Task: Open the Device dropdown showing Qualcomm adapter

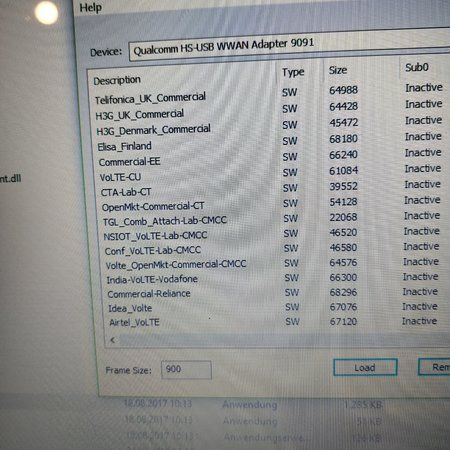Action: (x=289, y=47)
